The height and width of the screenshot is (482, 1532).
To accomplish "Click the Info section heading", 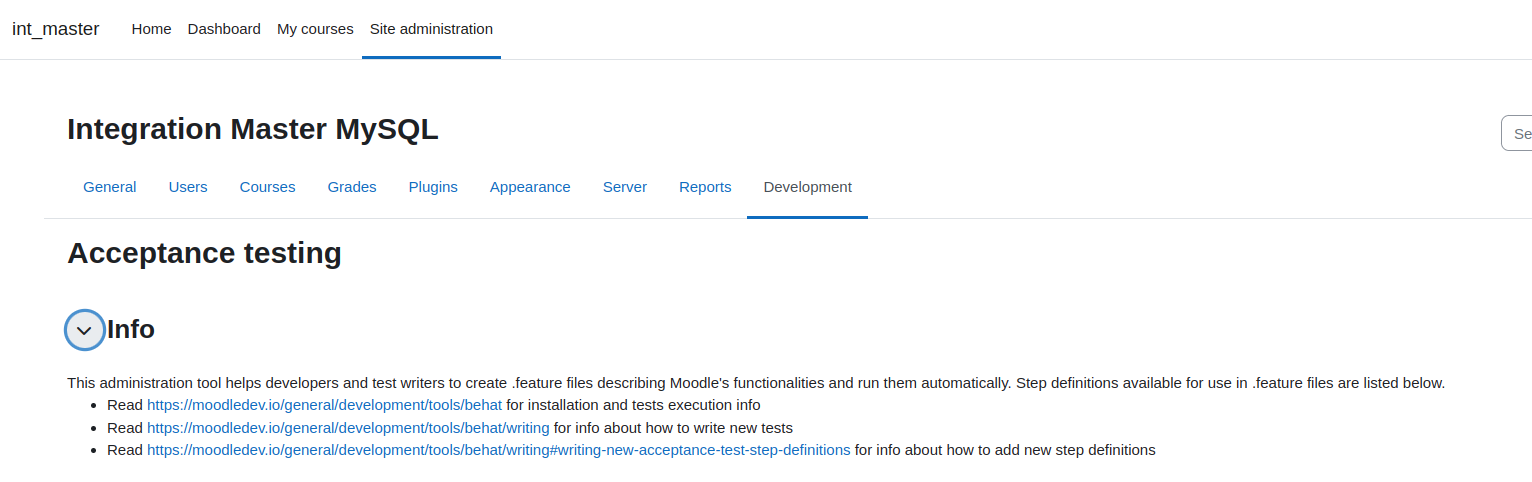I will click(x=131, y=329).
